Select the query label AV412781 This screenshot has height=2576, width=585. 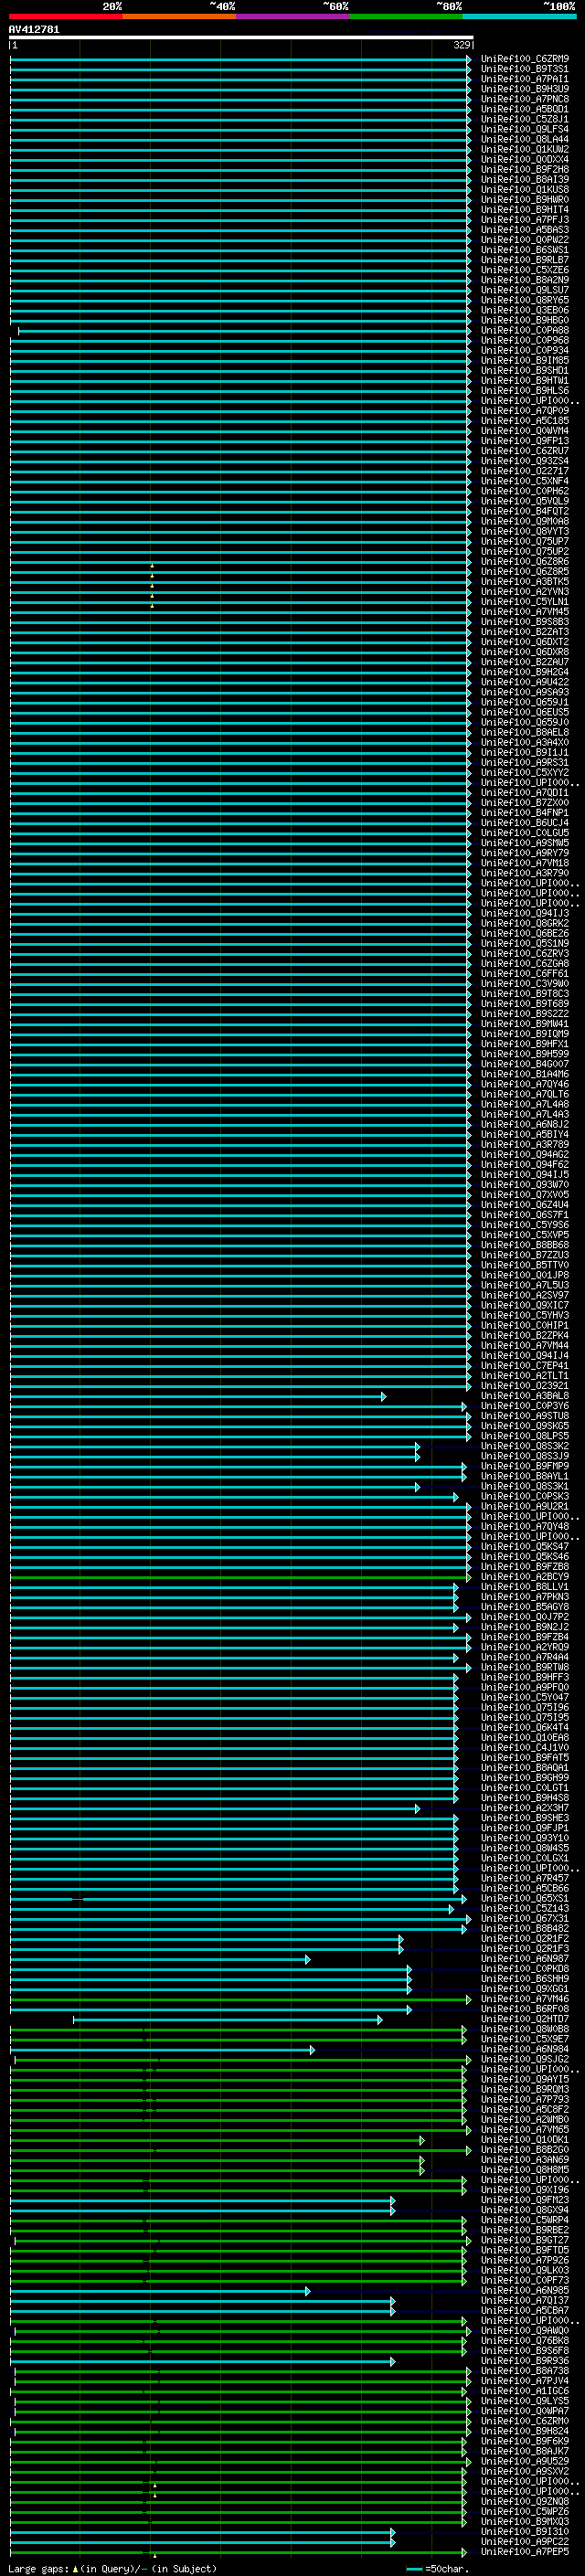click(34, 29)
